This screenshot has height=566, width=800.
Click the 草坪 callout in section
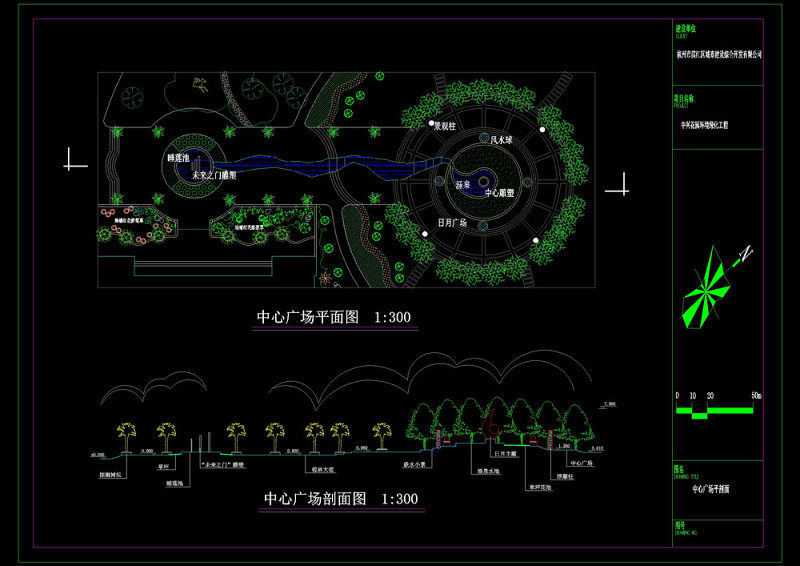[x=164, y=466]
